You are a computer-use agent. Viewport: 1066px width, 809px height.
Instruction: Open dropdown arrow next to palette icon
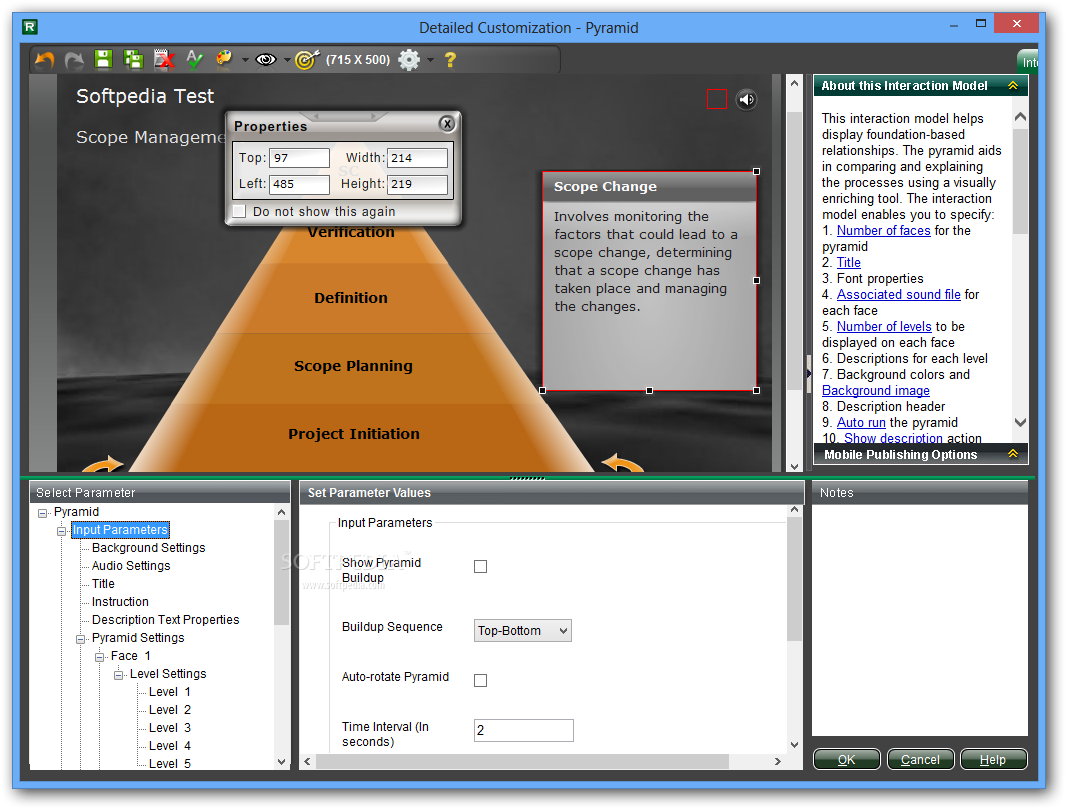click(x=245, y=61)
